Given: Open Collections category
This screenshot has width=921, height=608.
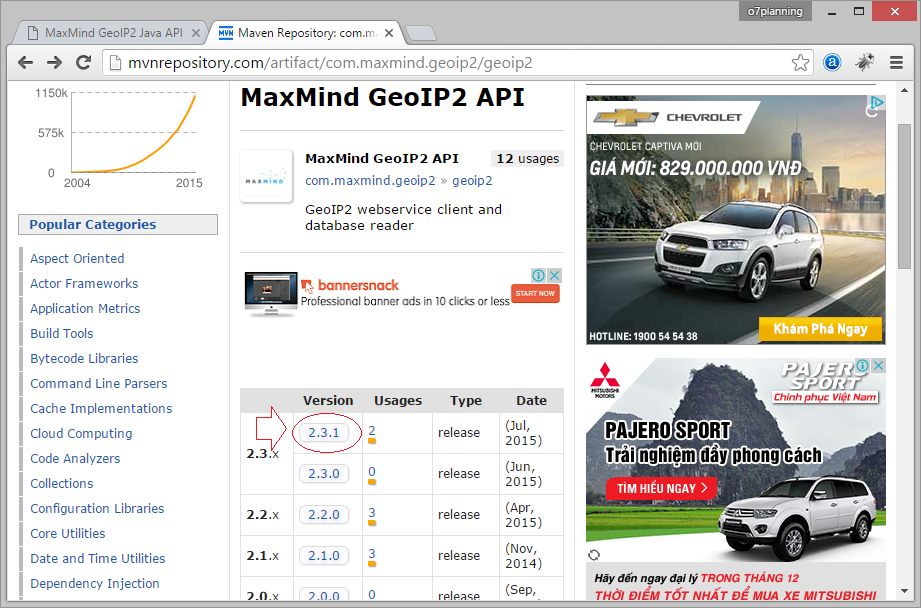Looking at the screenshot, I should click(x=62, y=483).
